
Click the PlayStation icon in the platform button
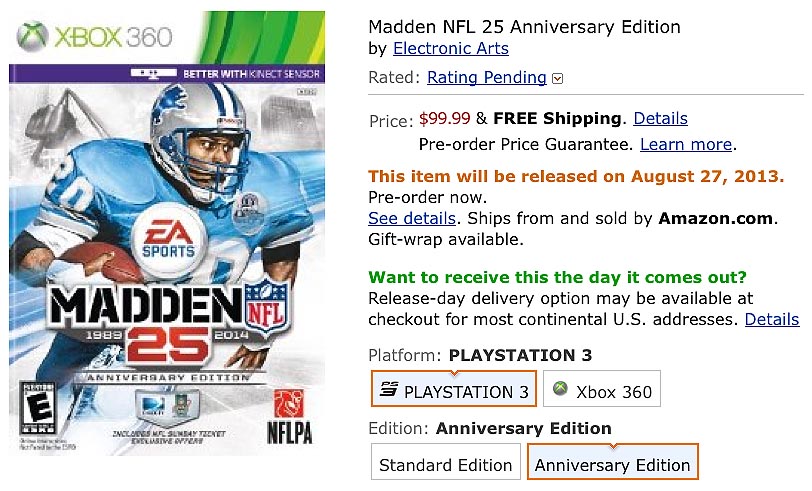coord(388,390)
